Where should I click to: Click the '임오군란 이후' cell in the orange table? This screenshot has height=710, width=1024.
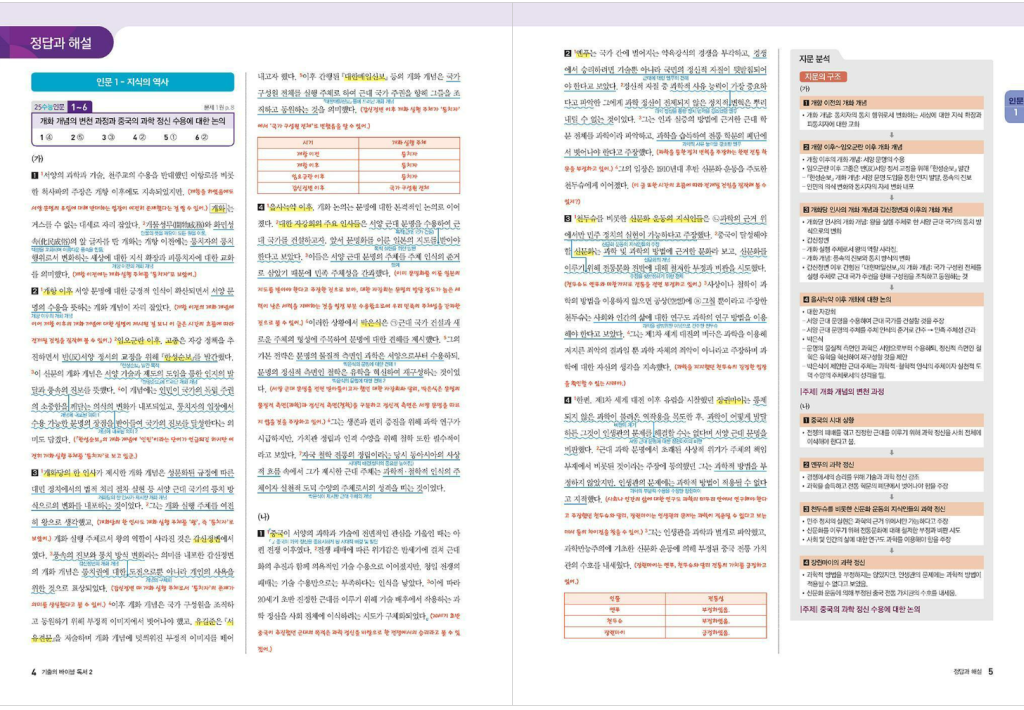click(x=308, y=176)
